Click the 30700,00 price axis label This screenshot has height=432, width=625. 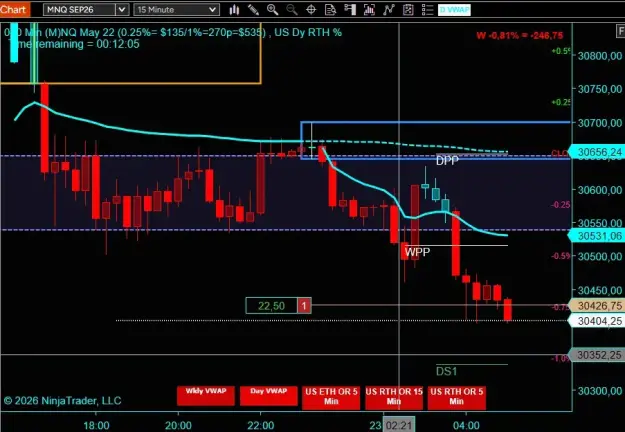pyautogui.click(x=600, y=123)
